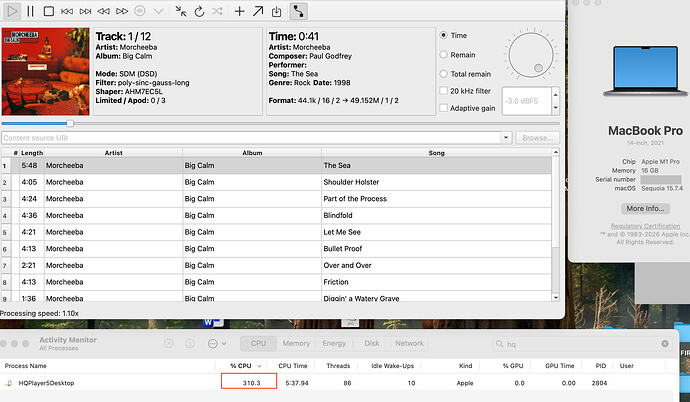Click the -3.0 dBFS volume field
Screen dimensions: 690x402
527,101
